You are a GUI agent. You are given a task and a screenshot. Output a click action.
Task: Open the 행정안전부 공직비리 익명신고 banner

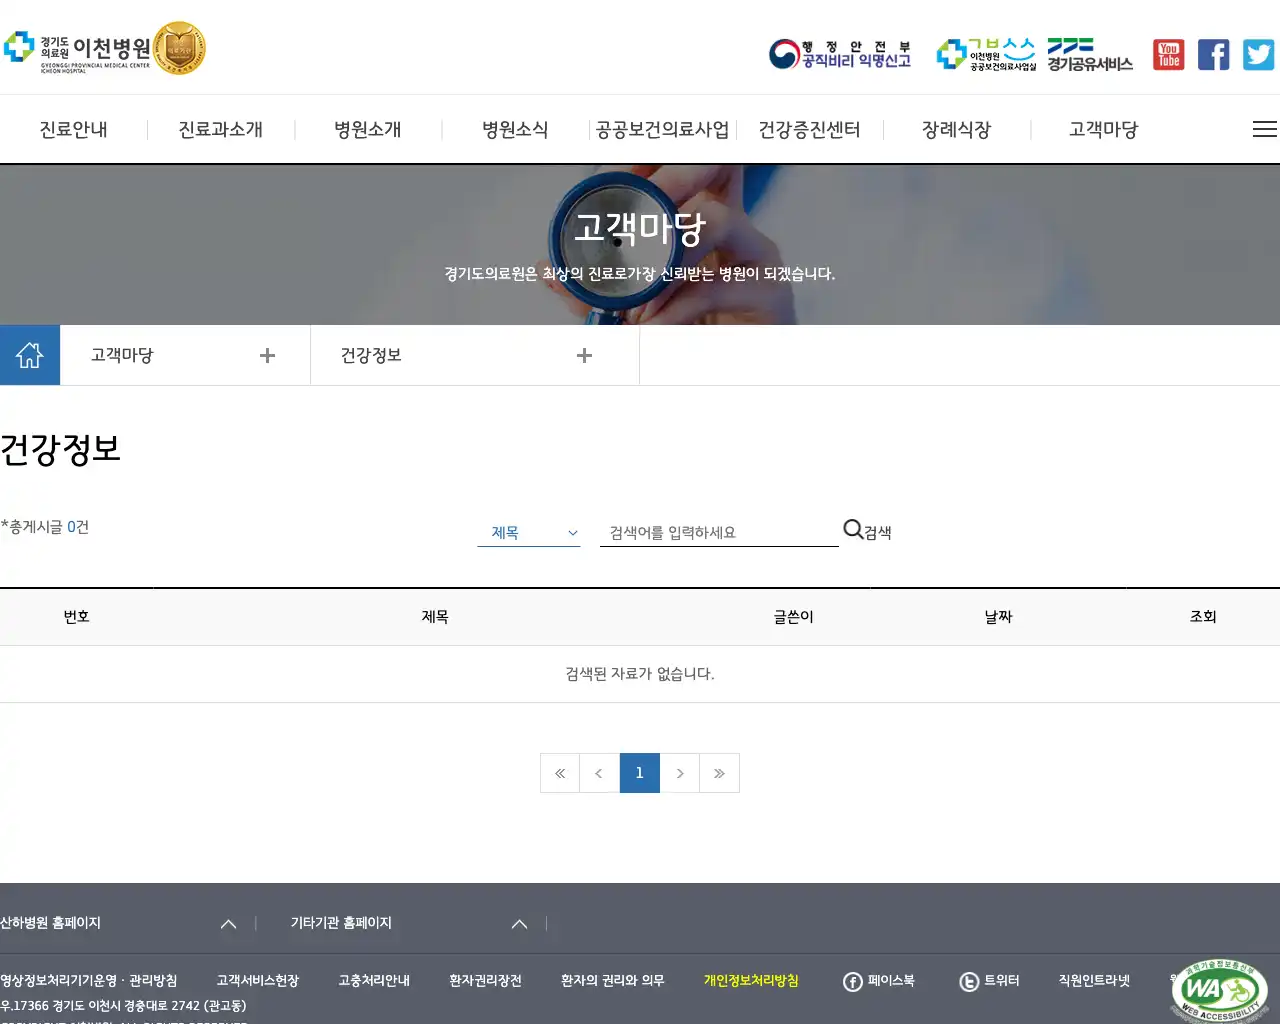840,54
